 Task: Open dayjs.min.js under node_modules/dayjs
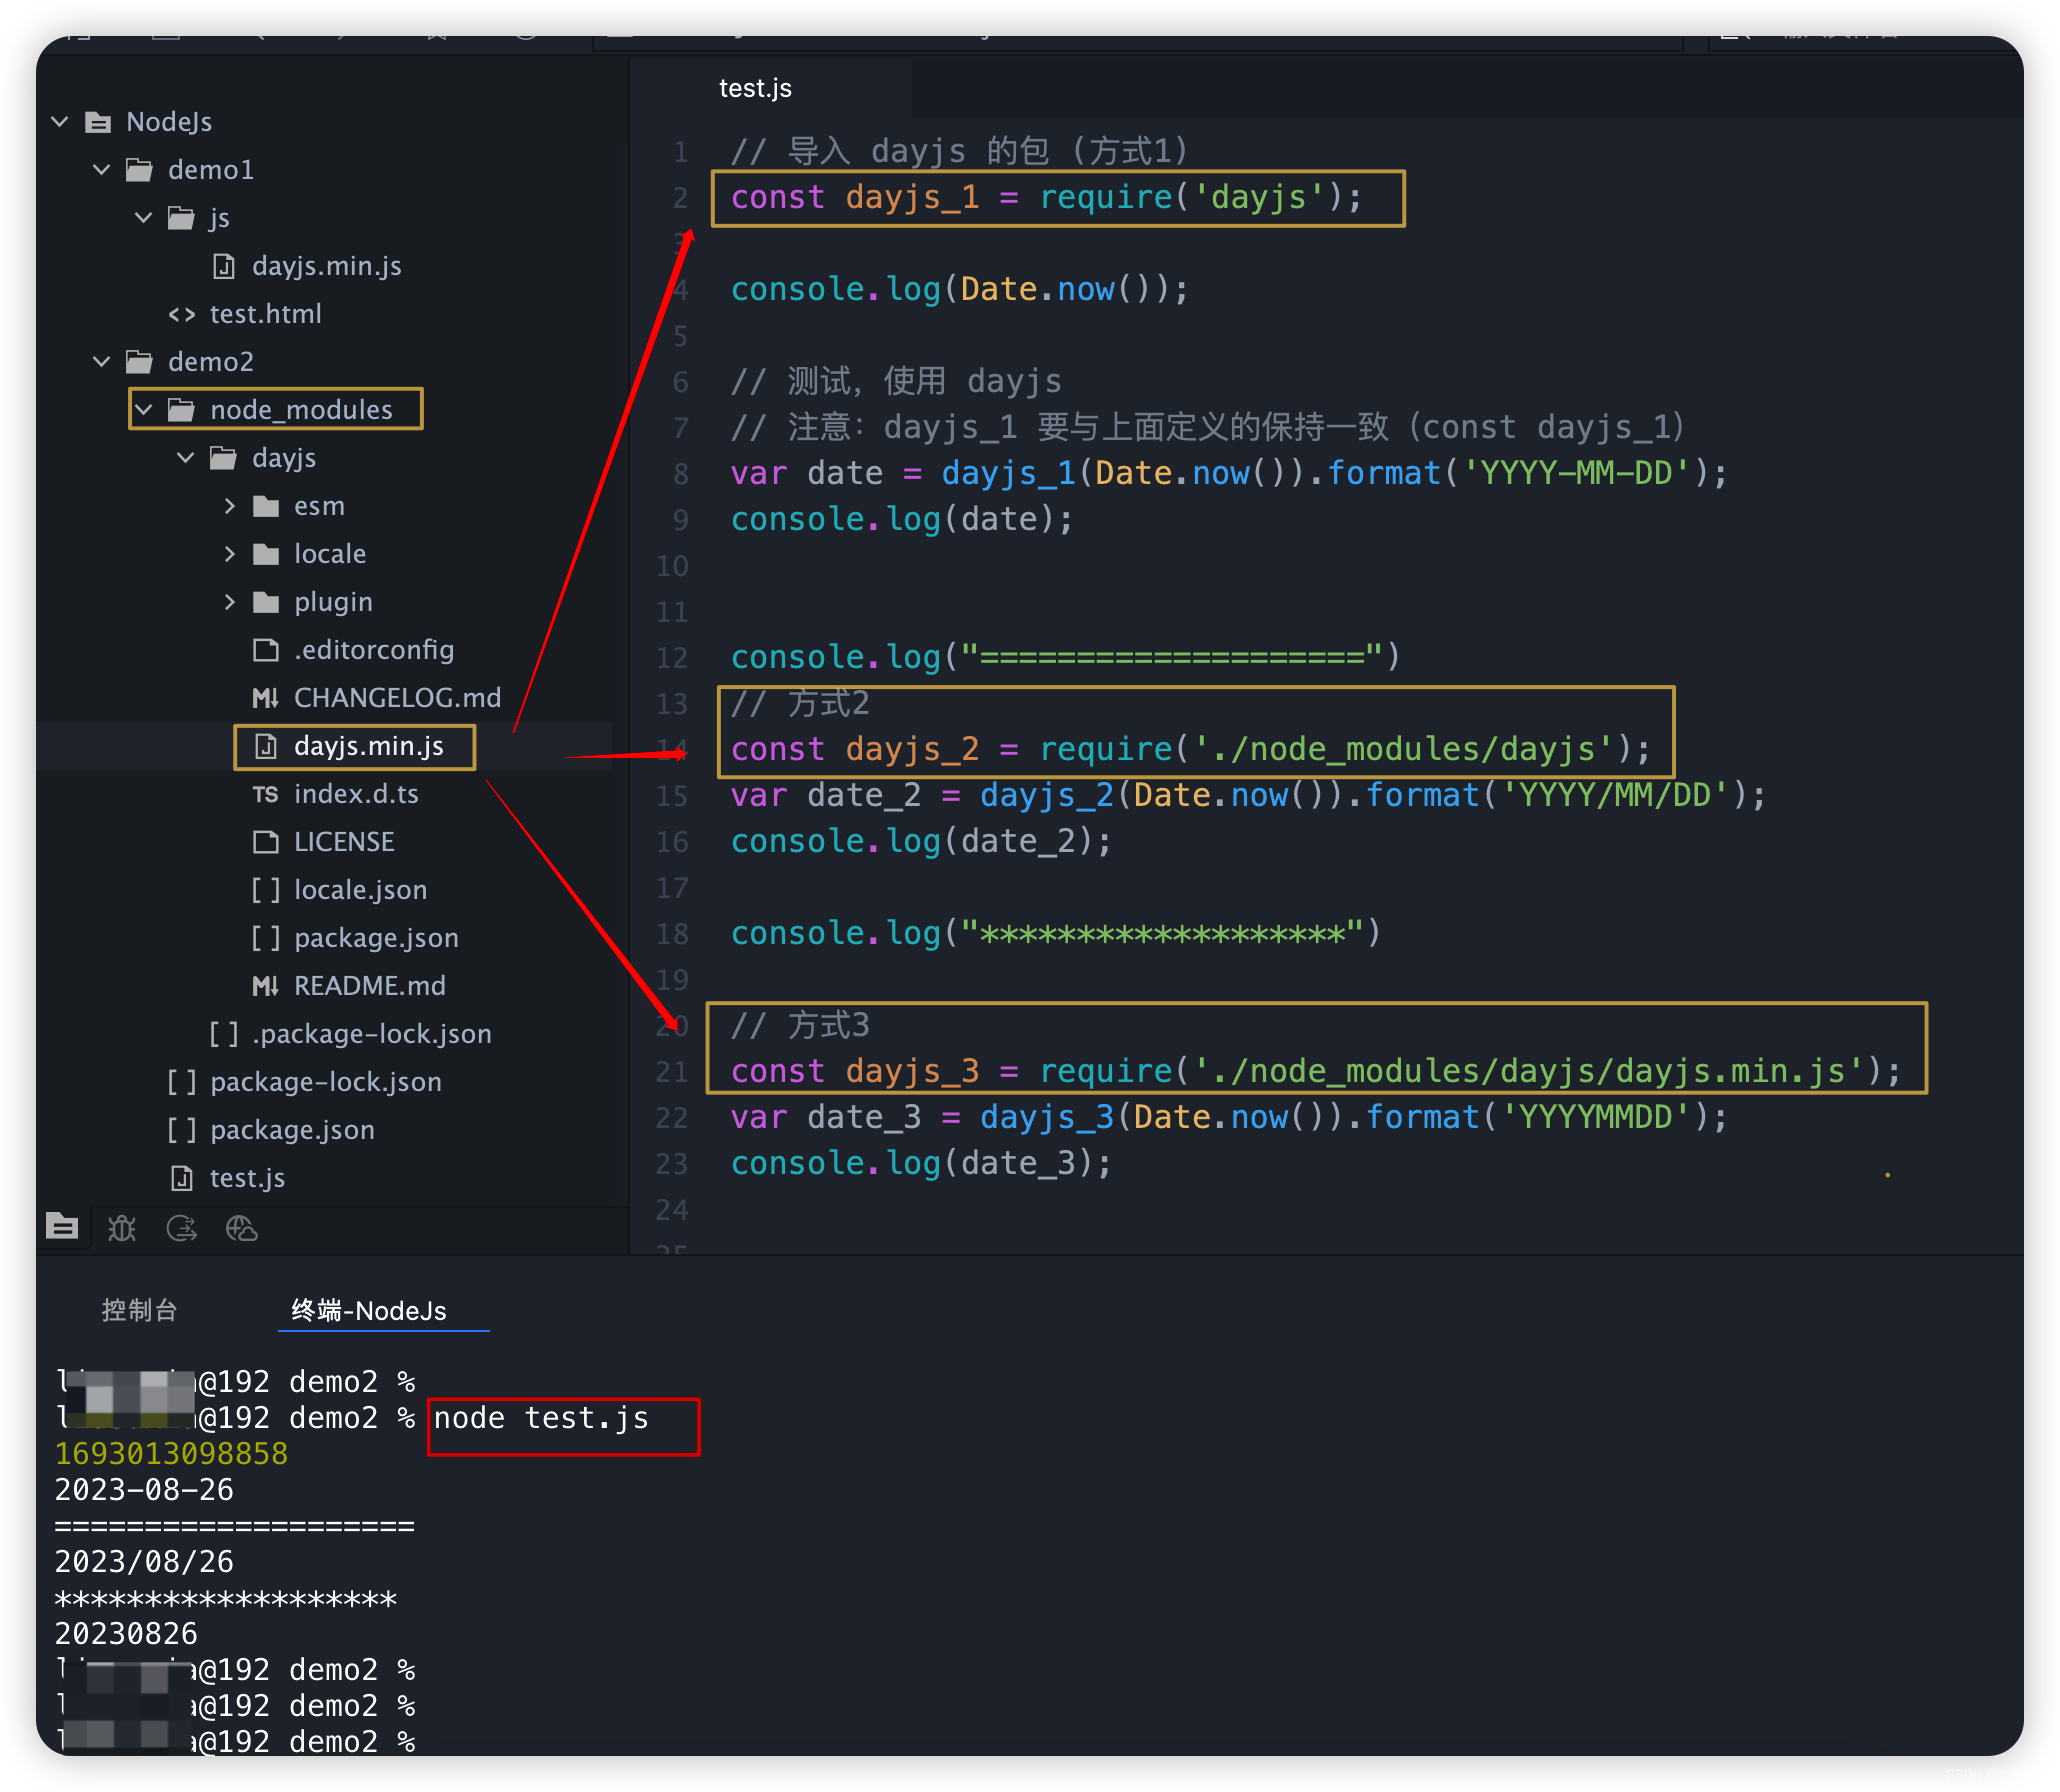point(369,746)
